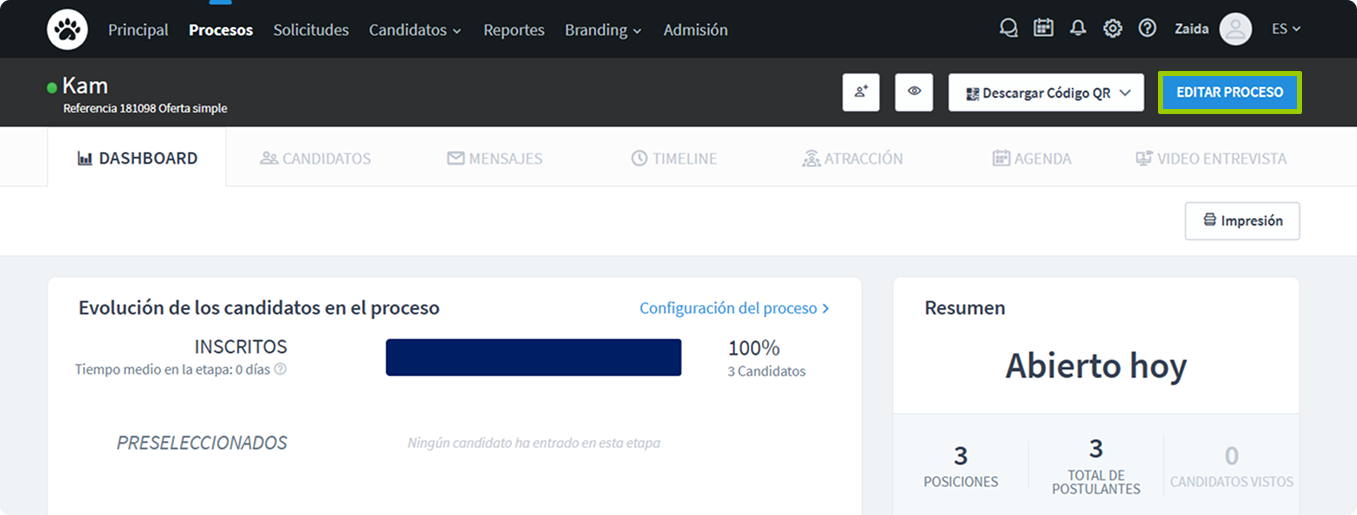Switch to the Video Entrevista tab
Image resolution: width=1357 pixels, height=515 pixels.
click(x=1211, y=158)
